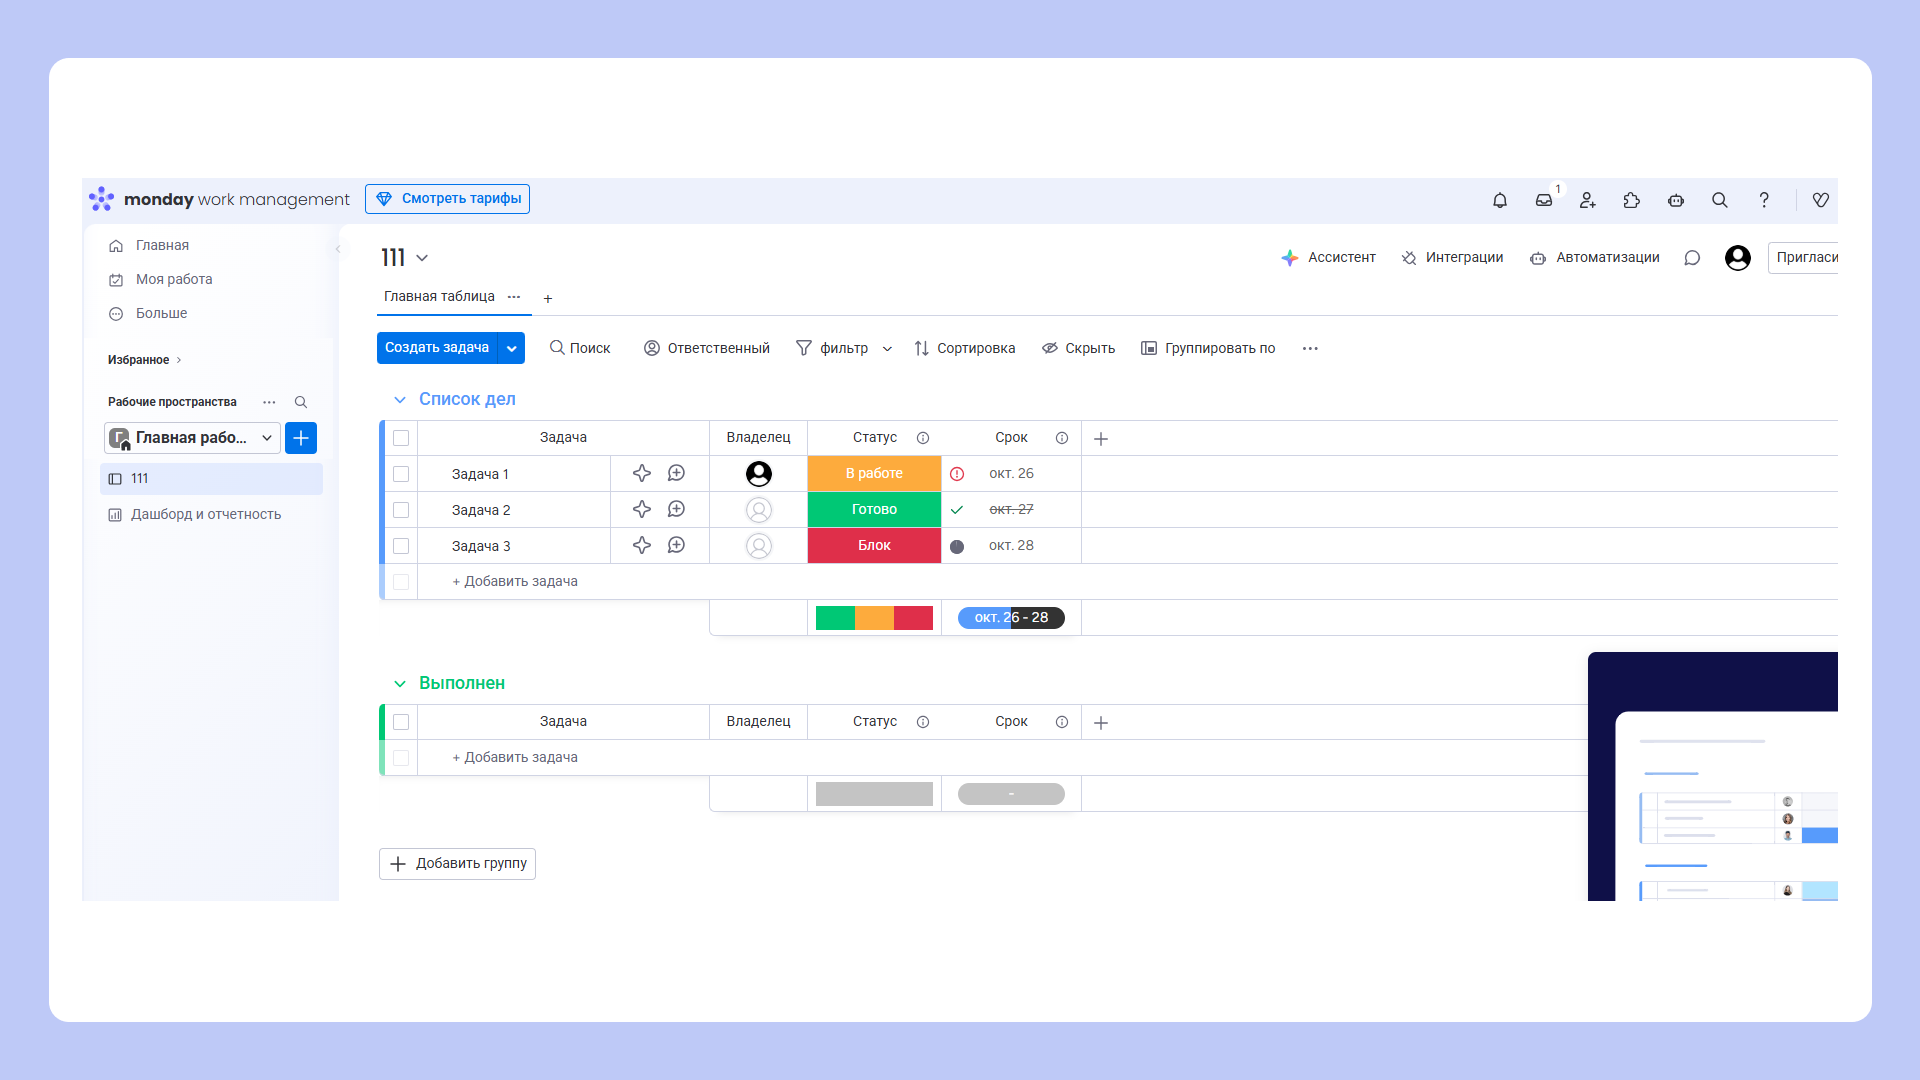The height and width of the screenshot is (1080, 1920).
Task: Tick the checkbox for Задача 3
Action: (401, 546)
